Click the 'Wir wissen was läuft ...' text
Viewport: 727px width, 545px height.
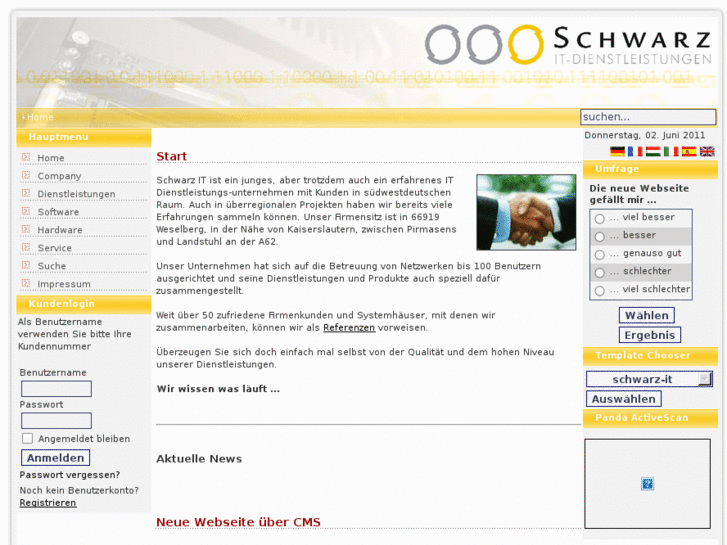(218, 389)
